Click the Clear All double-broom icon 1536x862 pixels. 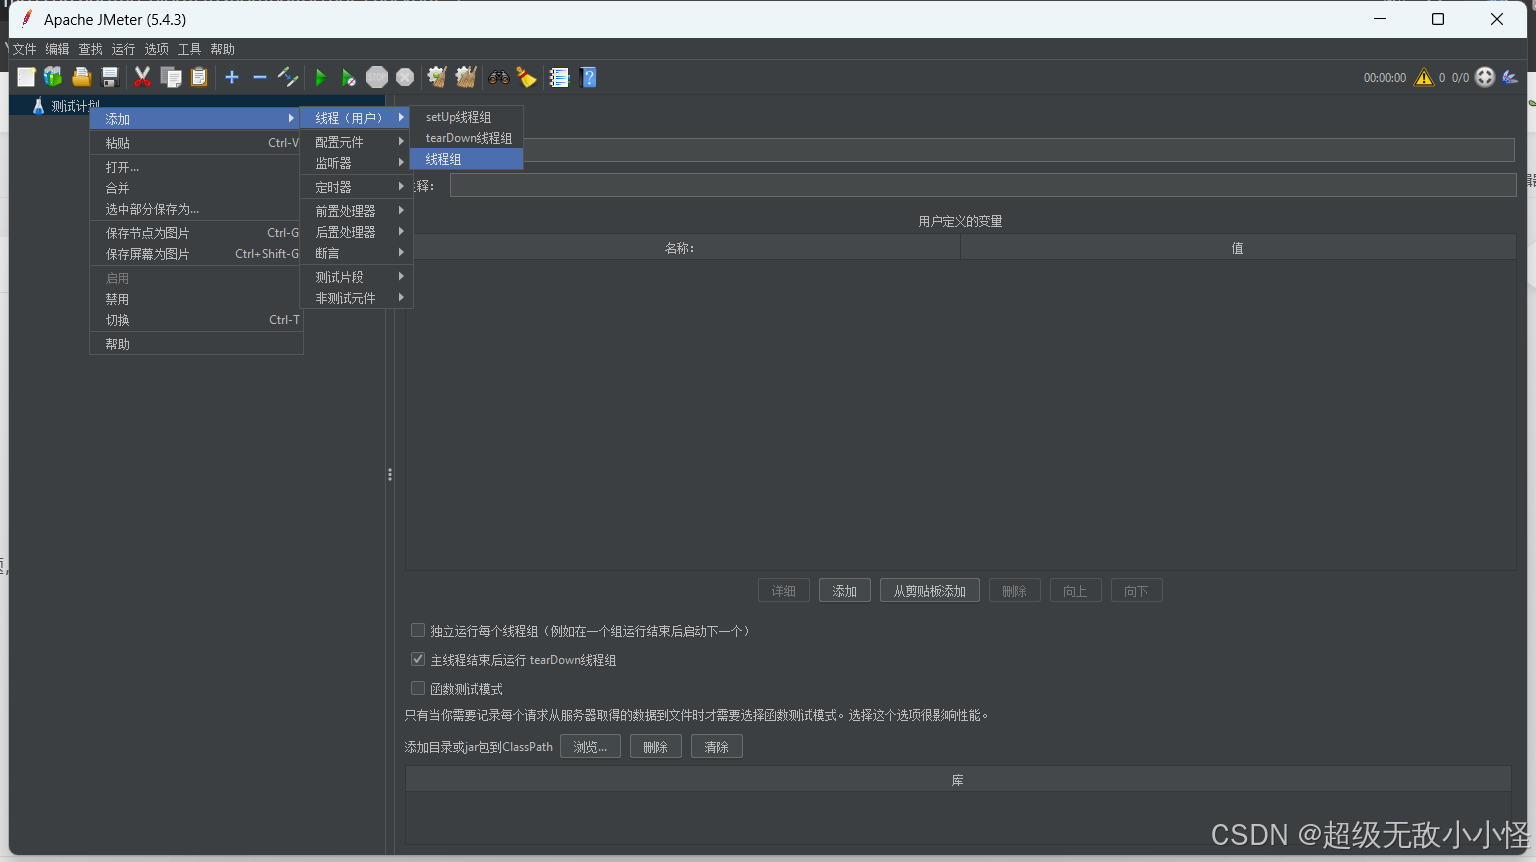(465, 77)
